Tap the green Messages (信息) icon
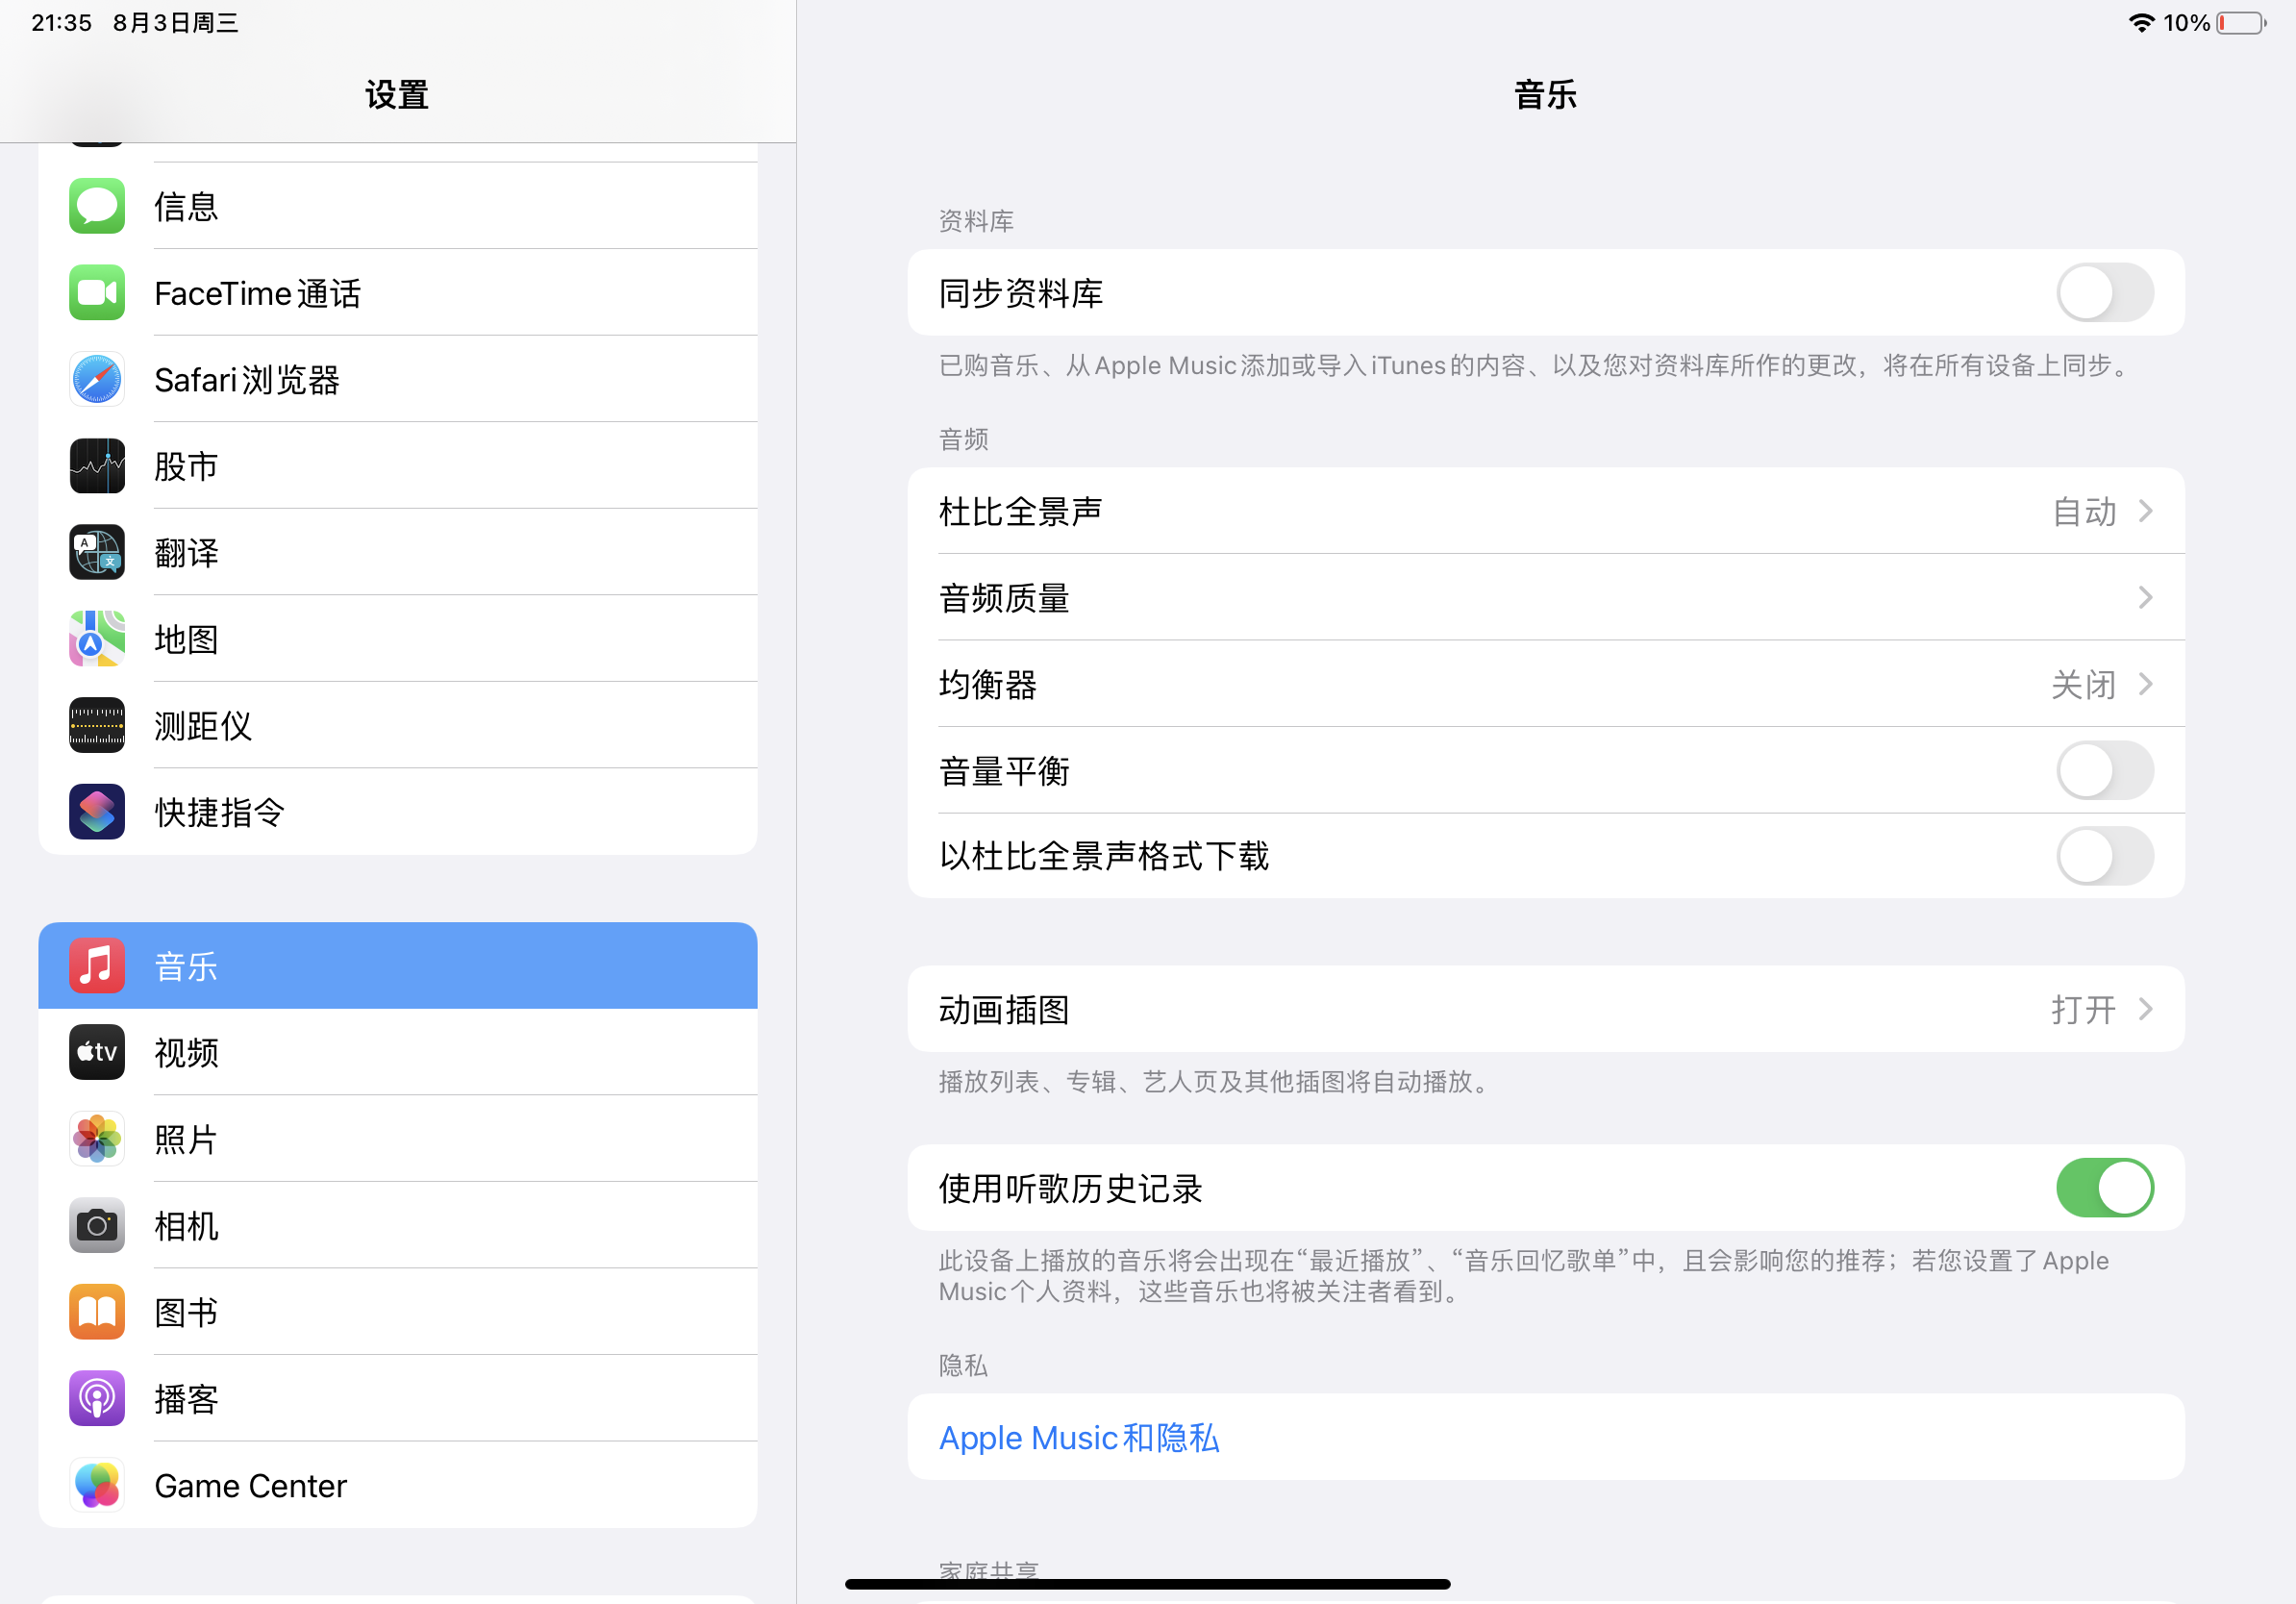The image size is (2296, 1604). coord(97,206)
